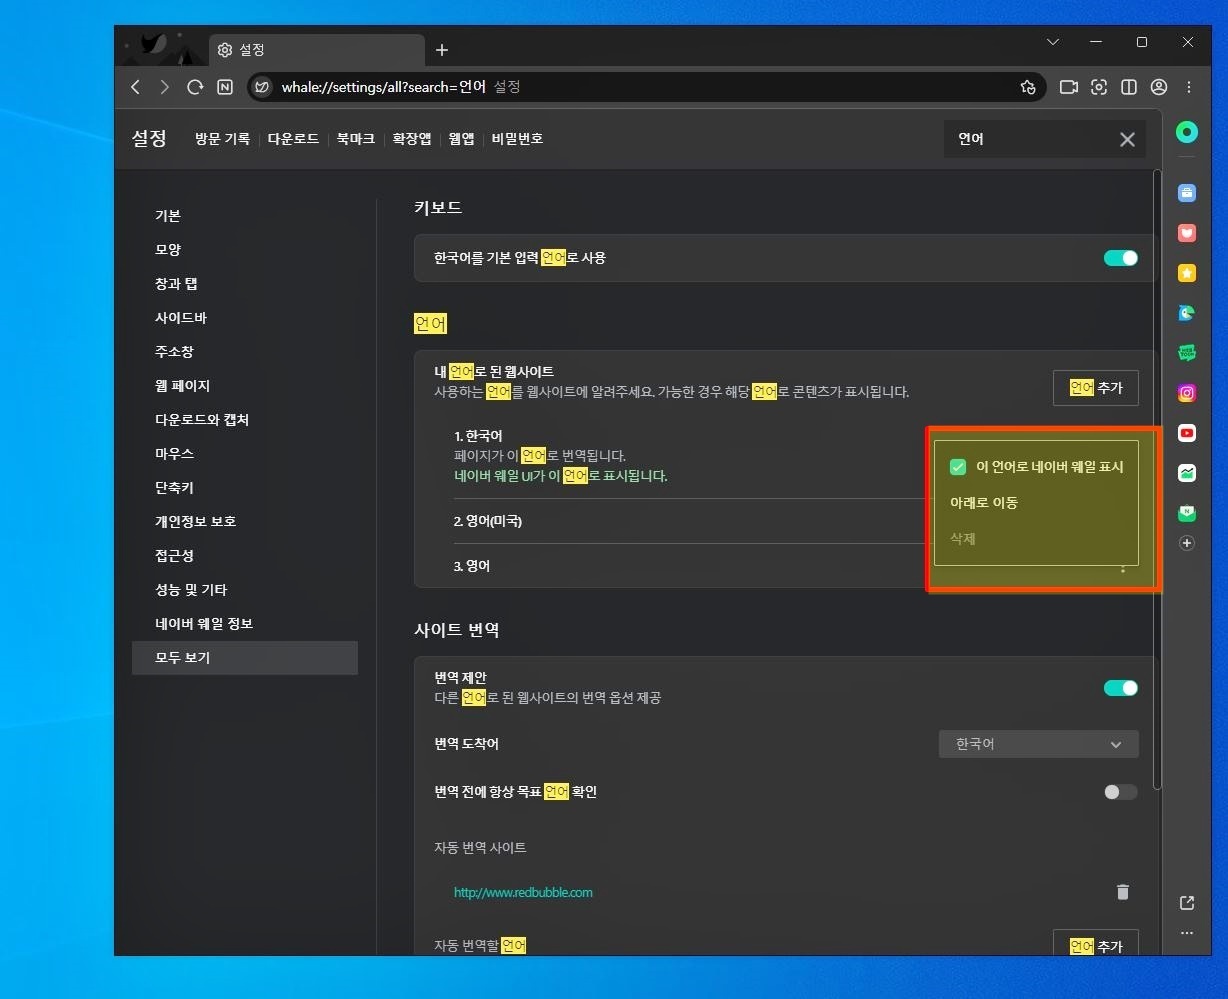Screen dimensions: 1228x999
Task: Open the sidebar more options ellipsis
Action: tap(1187, 933)
